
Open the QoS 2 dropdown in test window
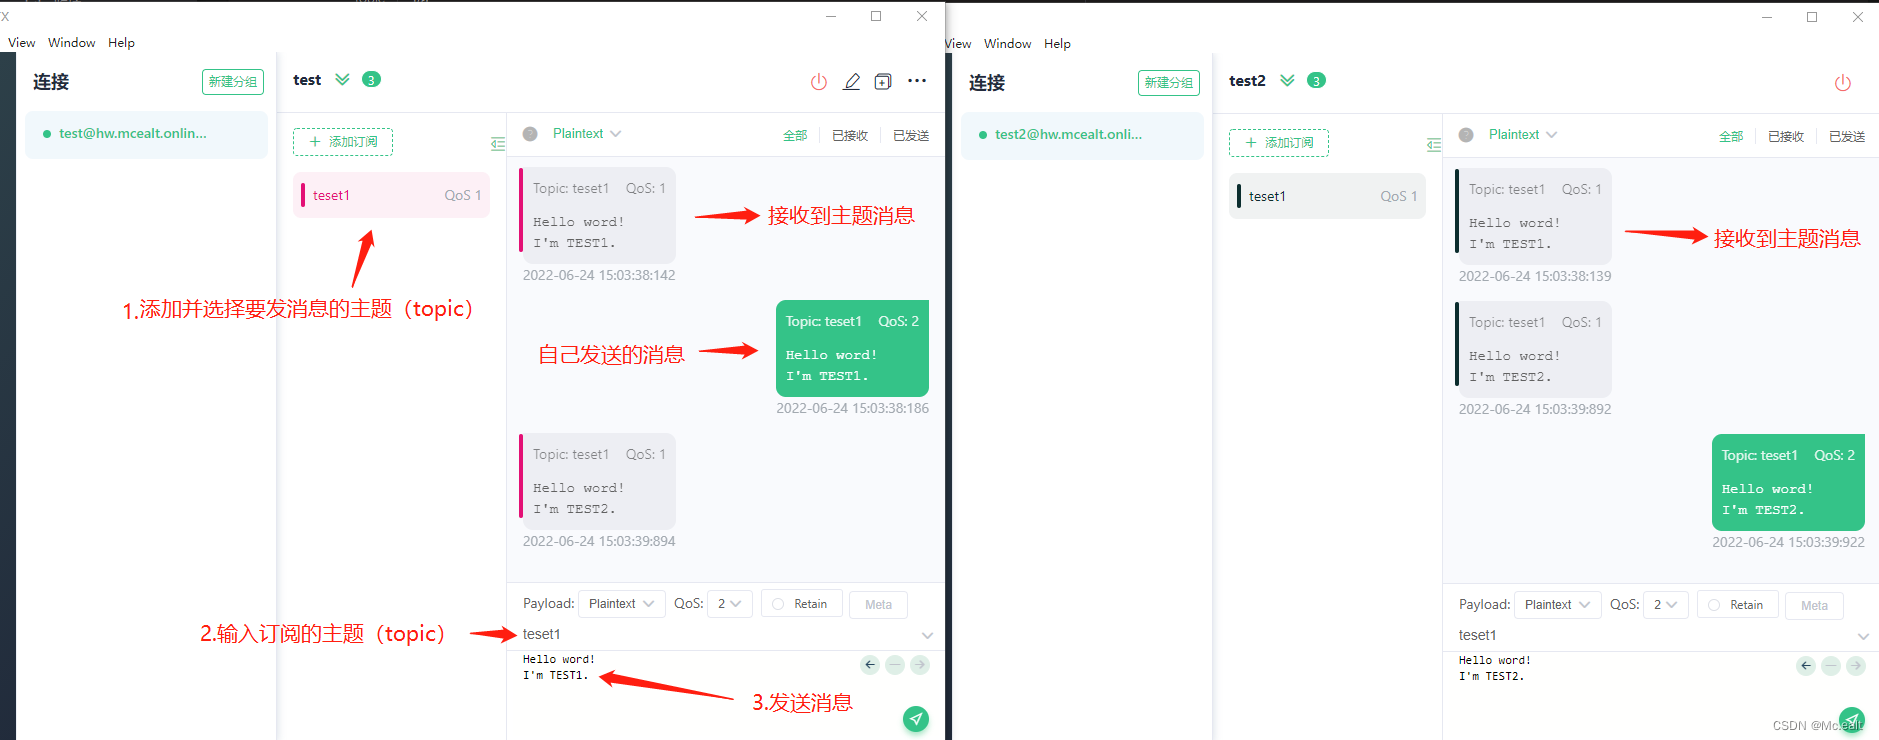[729, 604]
